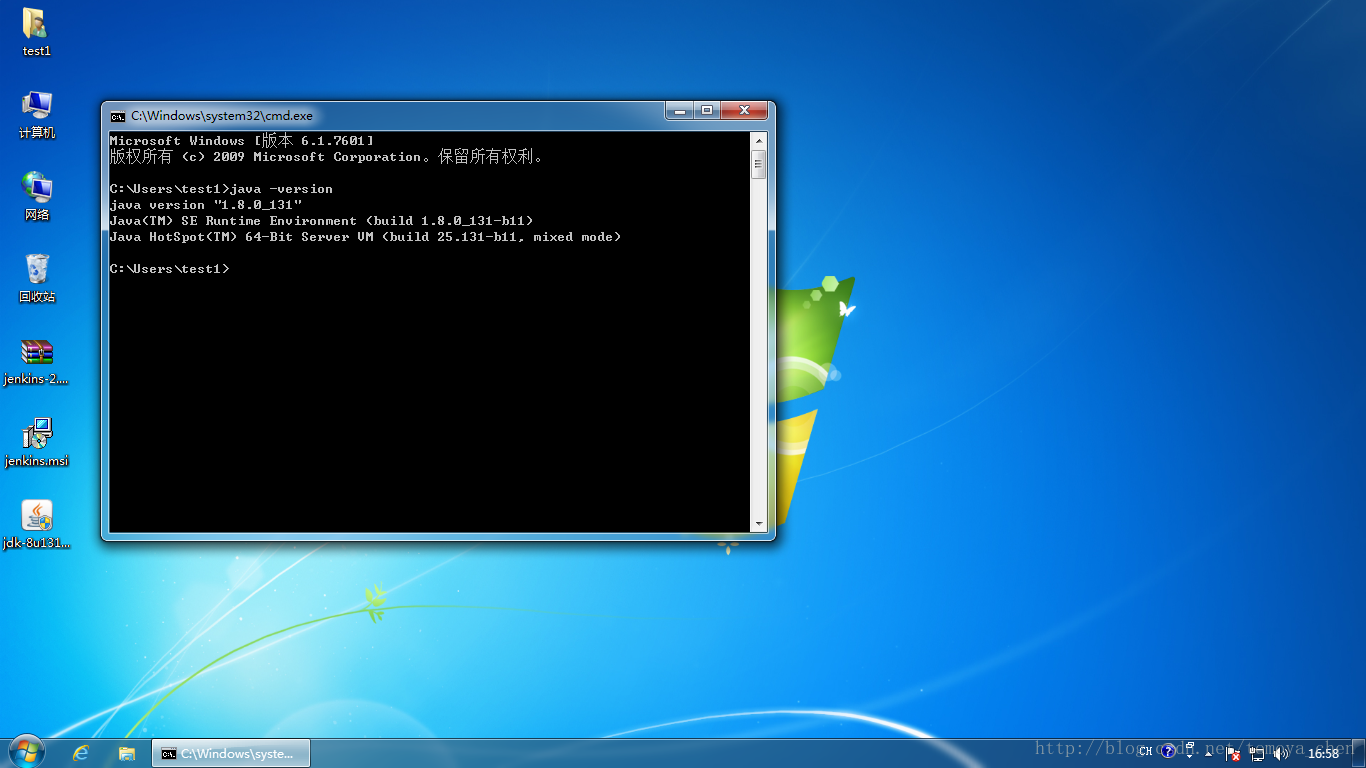Click the Microsoft Windows version line

coord(242,141)
